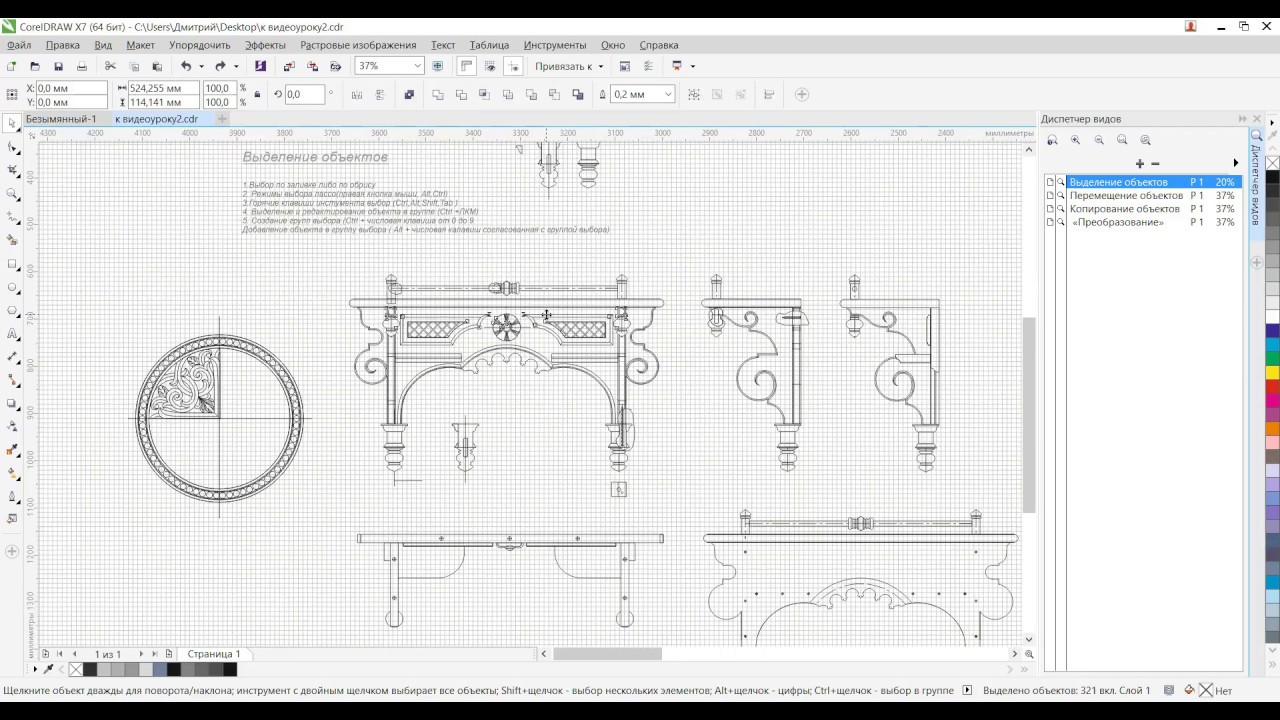Screen dimensions: 1280x720
Task: Select the Shape edit tool
Action: pyautogui.click(x=12, y=148)
